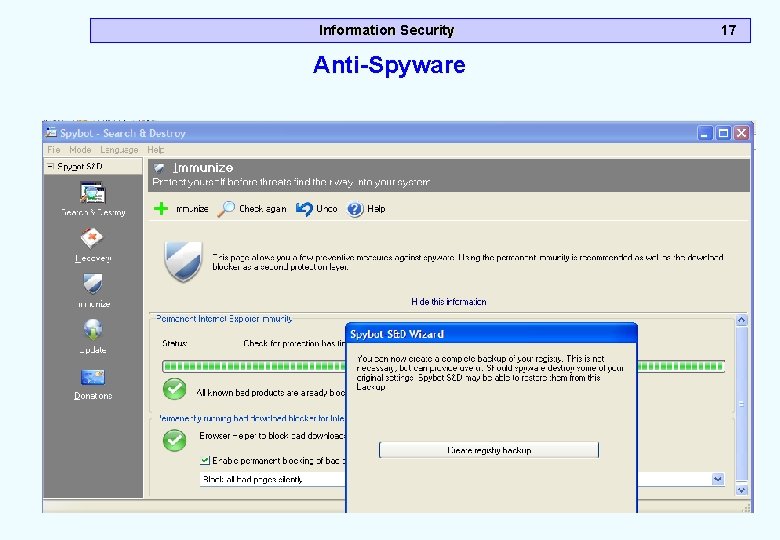Close the Spybot window
780x540 pixels.
pyautogui.click(x=741, y=133)
